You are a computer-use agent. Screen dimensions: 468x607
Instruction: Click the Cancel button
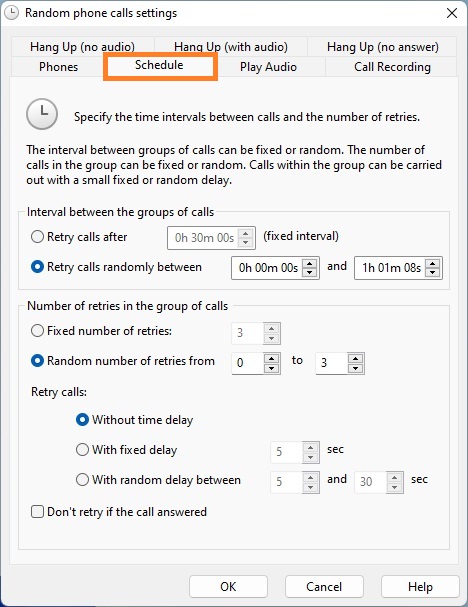(x=324, y=586)
